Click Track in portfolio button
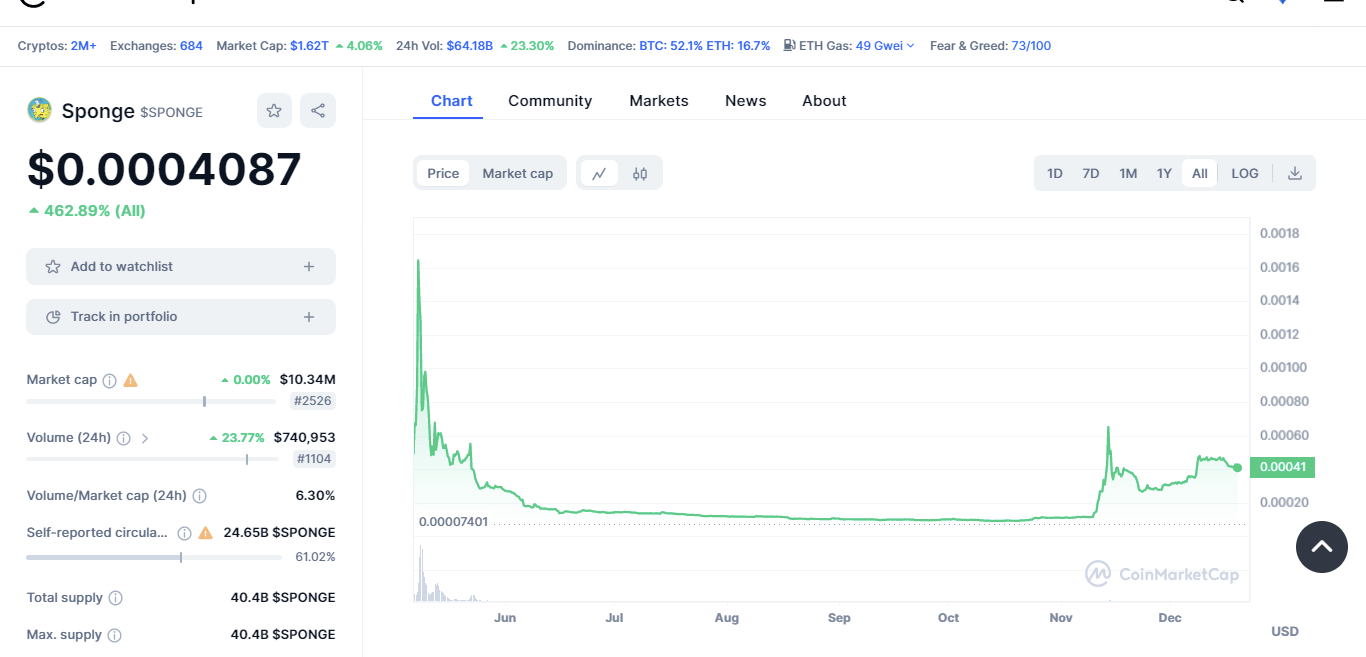Screen dimensions: 1366x657 pos(181,317)
